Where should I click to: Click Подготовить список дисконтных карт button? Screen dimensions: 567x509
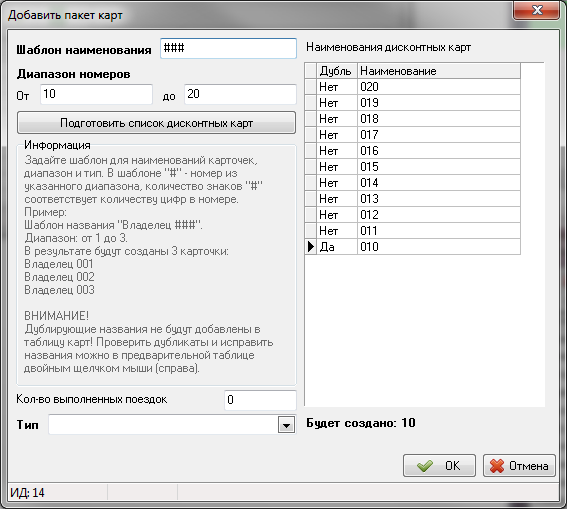click(x=156, y=123)
